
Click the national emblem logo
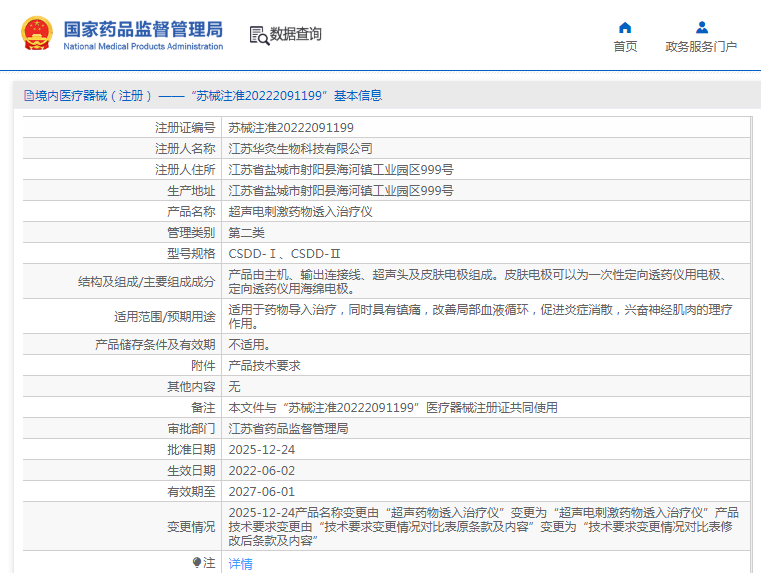(x=37, y=34)
